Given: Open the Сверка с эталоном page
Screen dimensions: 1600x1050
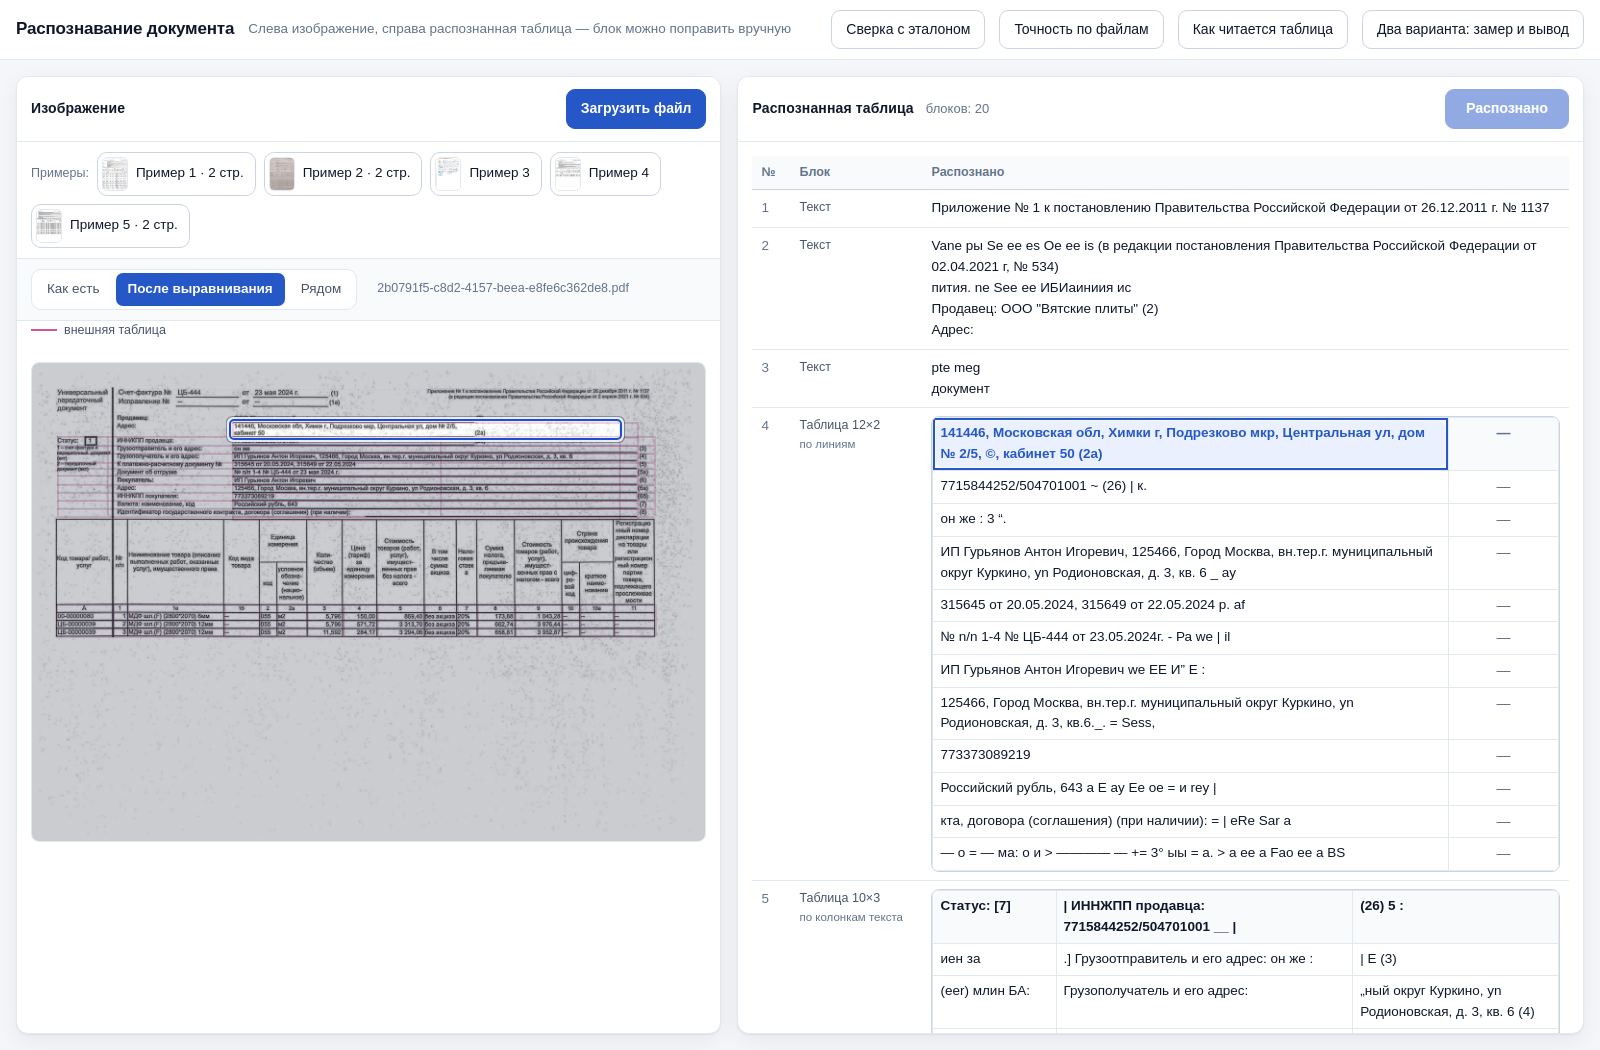Looking at the screenshot, I should pos(907,29).
